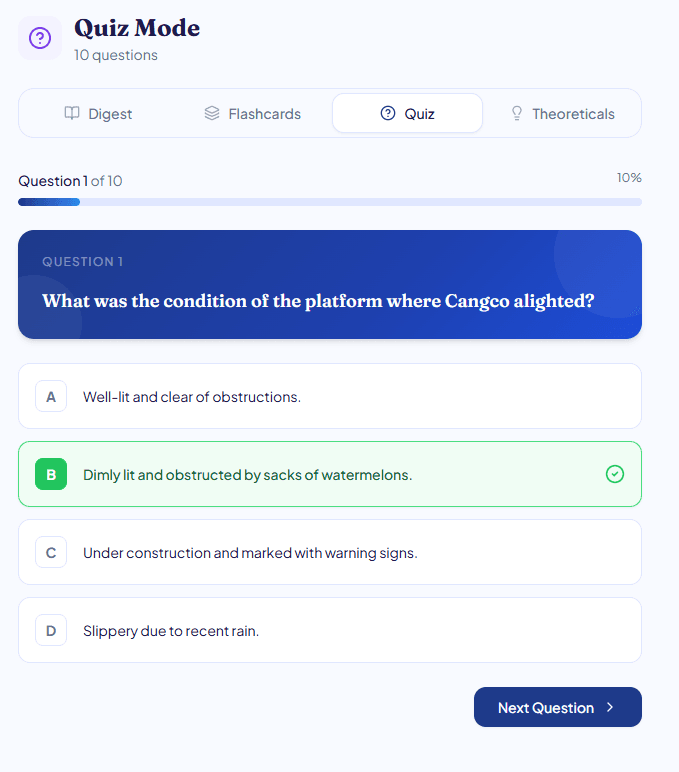Click the lightbulb Theoreticals icon
The image size is (679, 772).
pyautogui.click(x=517, y=113)
